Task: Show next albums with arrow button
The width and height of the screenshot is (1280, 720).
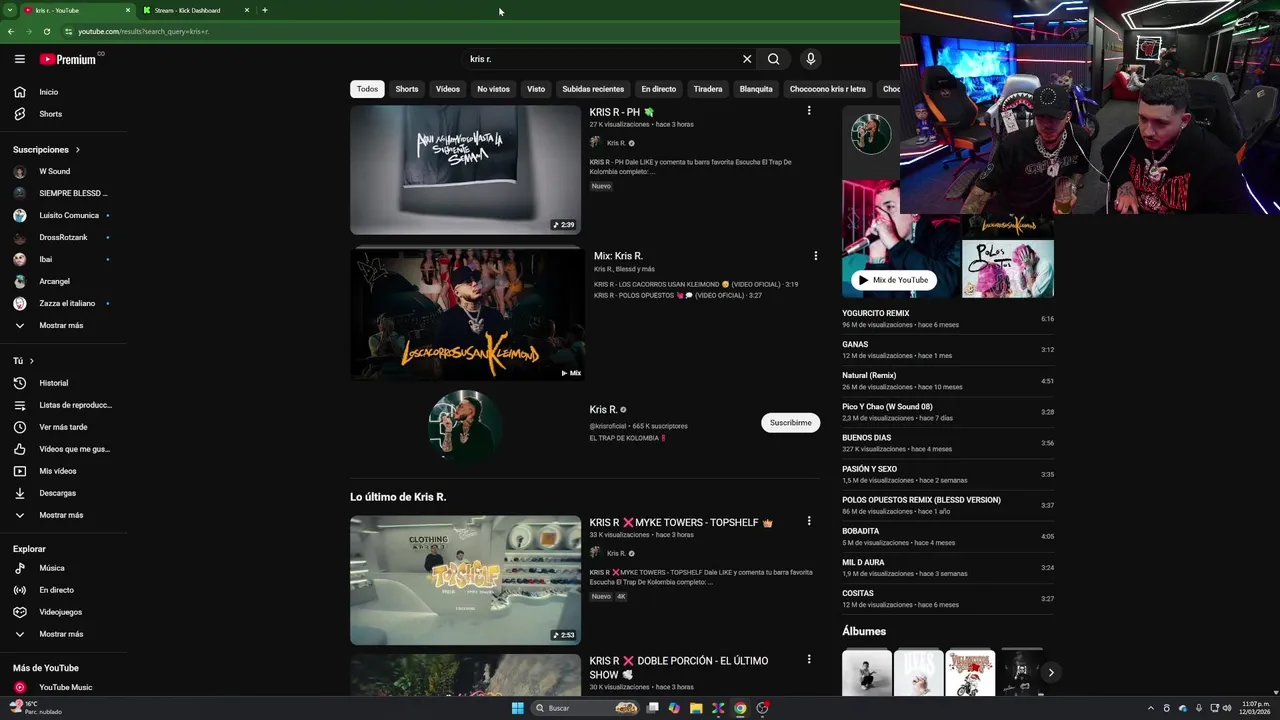Action: (1050, 673)
